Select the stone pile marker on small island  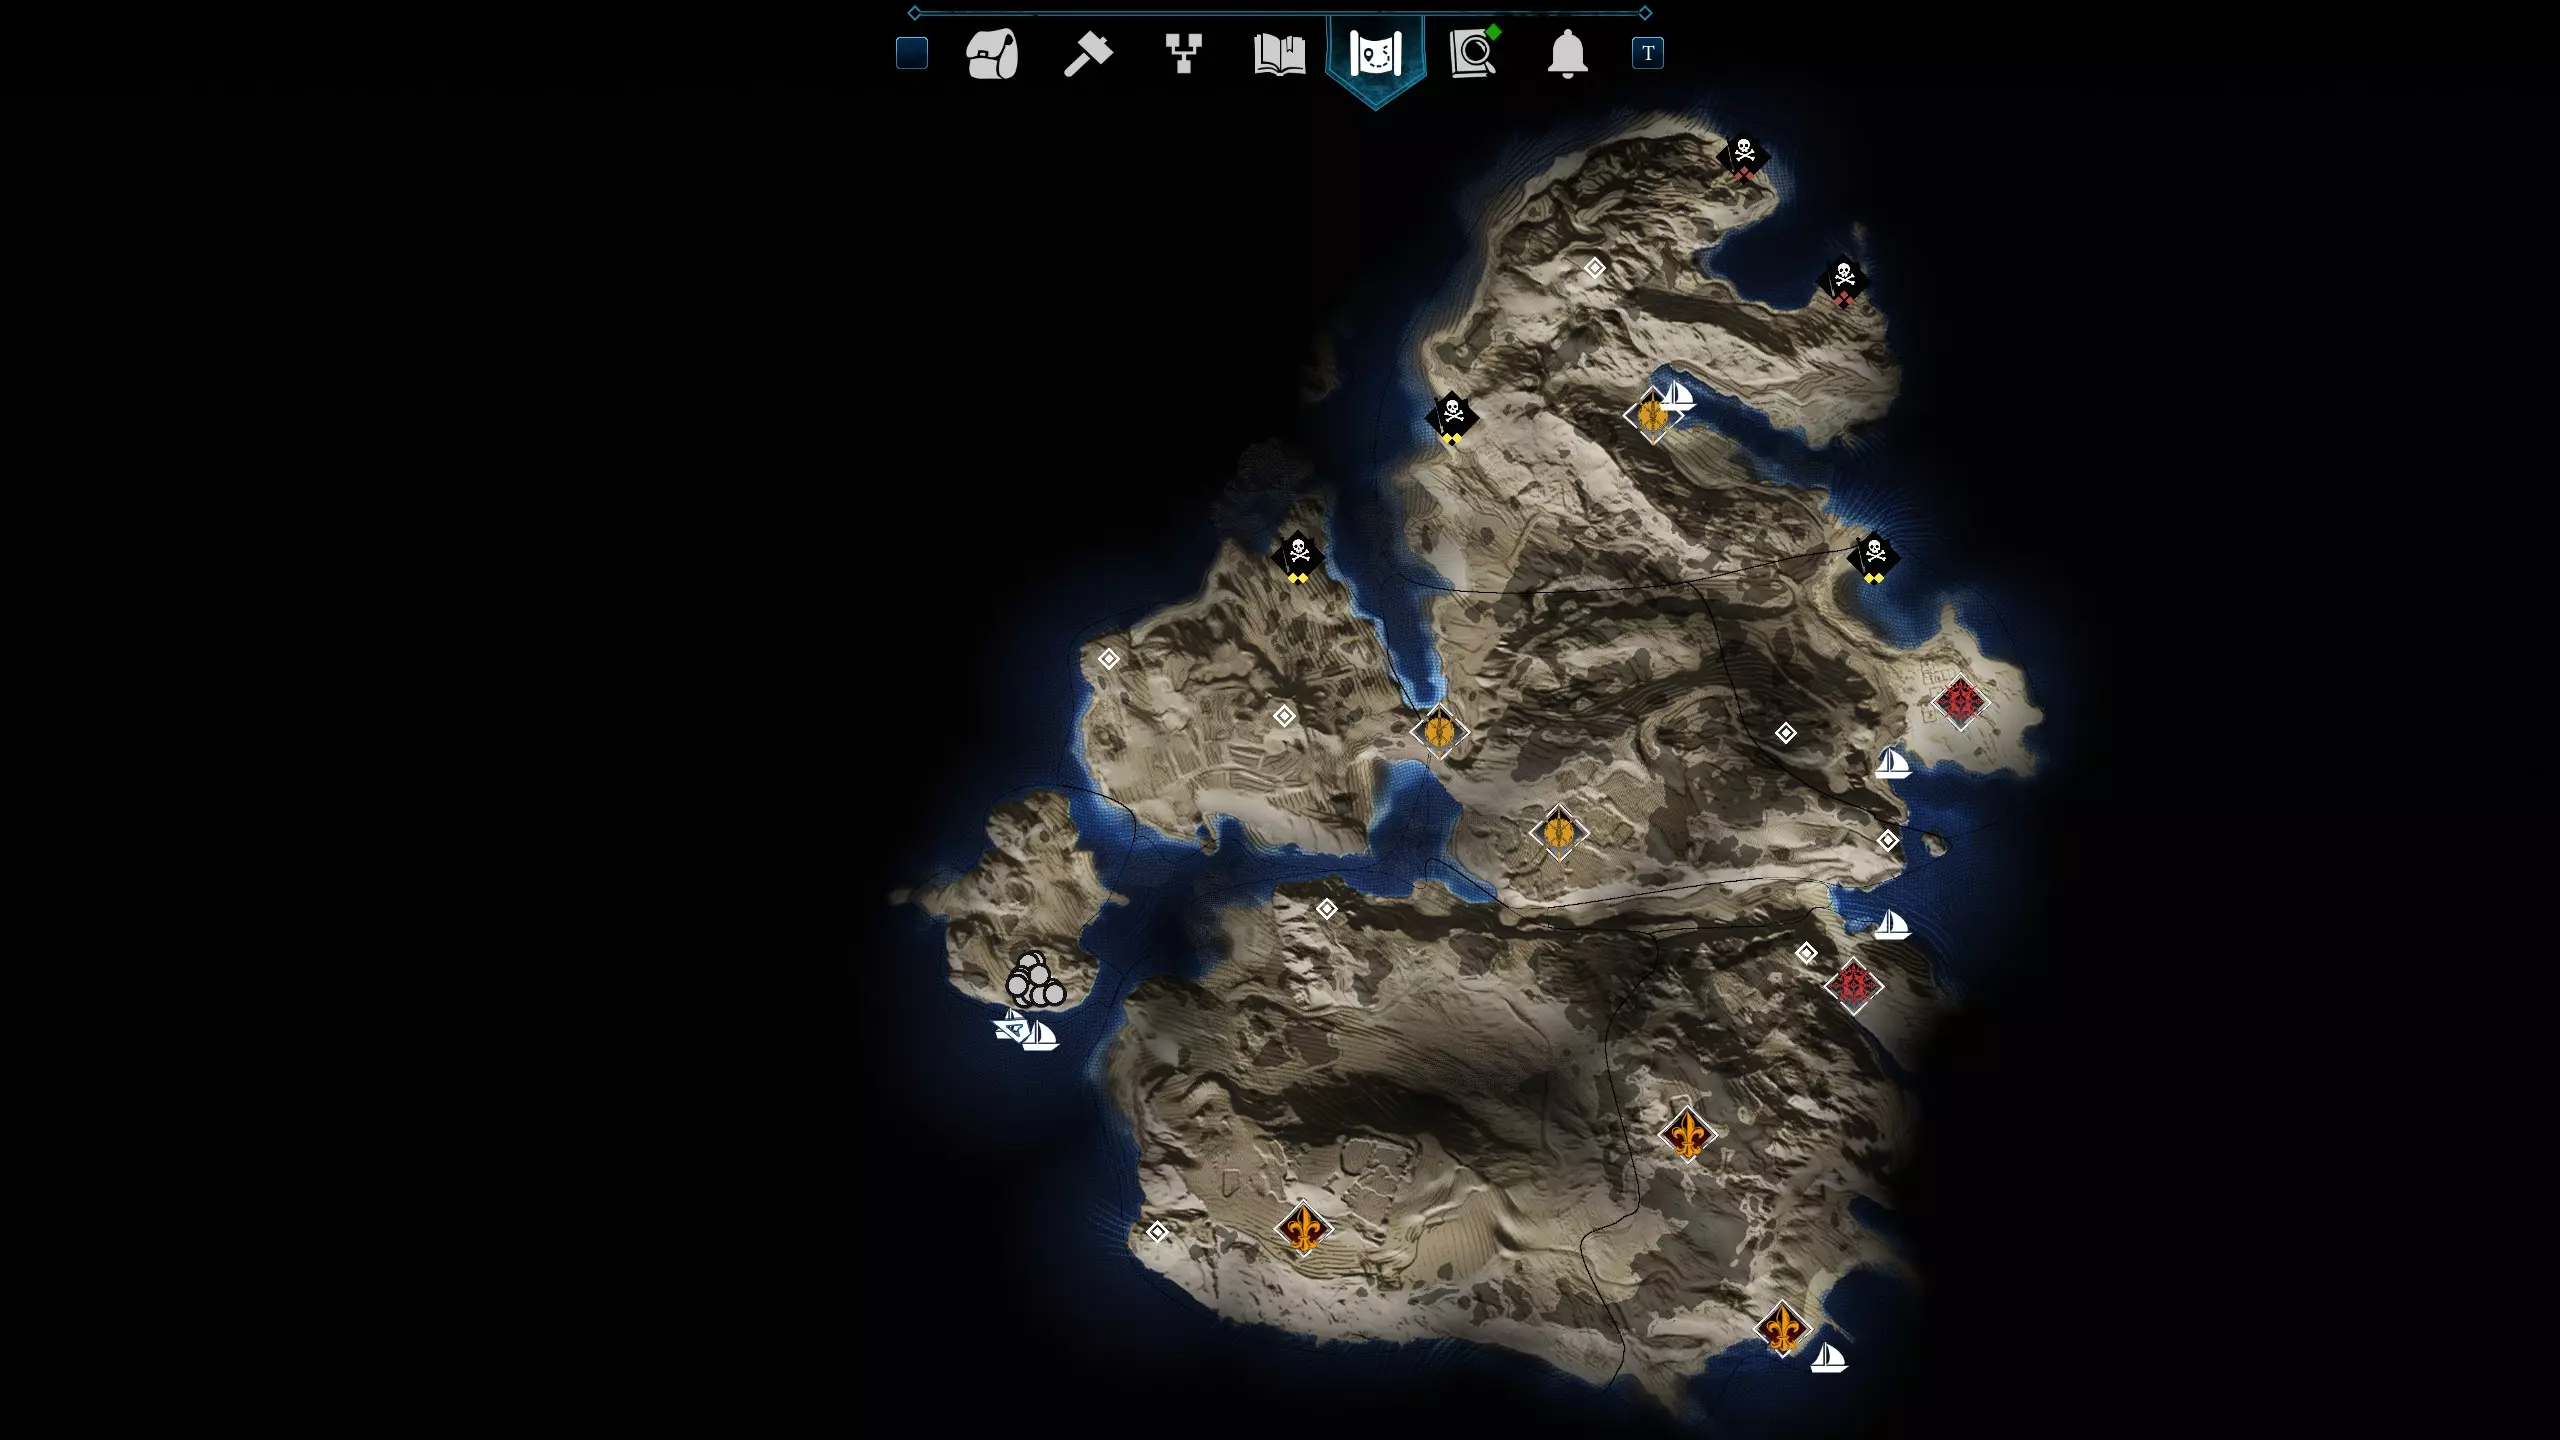[x=1035, y=980]
